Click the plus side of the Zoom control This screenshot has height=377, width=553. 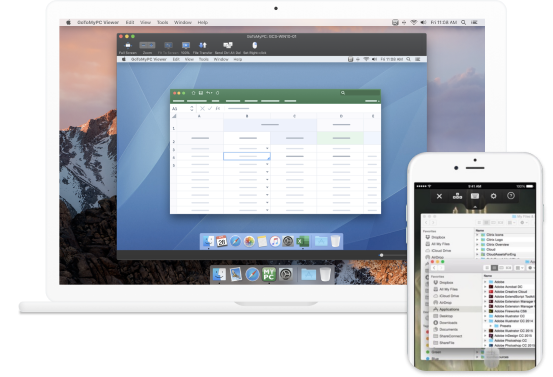click(x=151, y=45)
